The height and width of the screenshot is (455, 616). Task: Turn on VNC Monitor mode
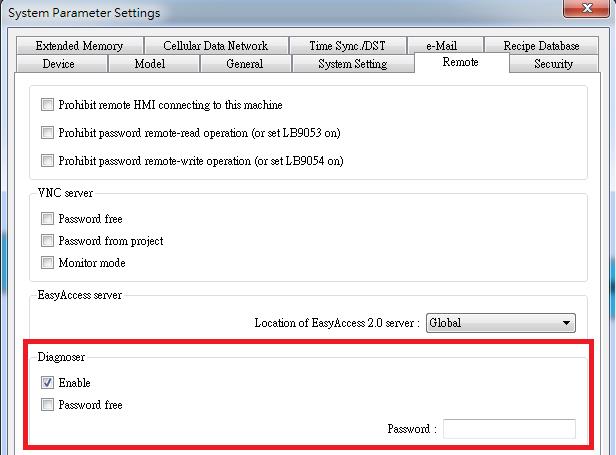click(x=47, y=263)
